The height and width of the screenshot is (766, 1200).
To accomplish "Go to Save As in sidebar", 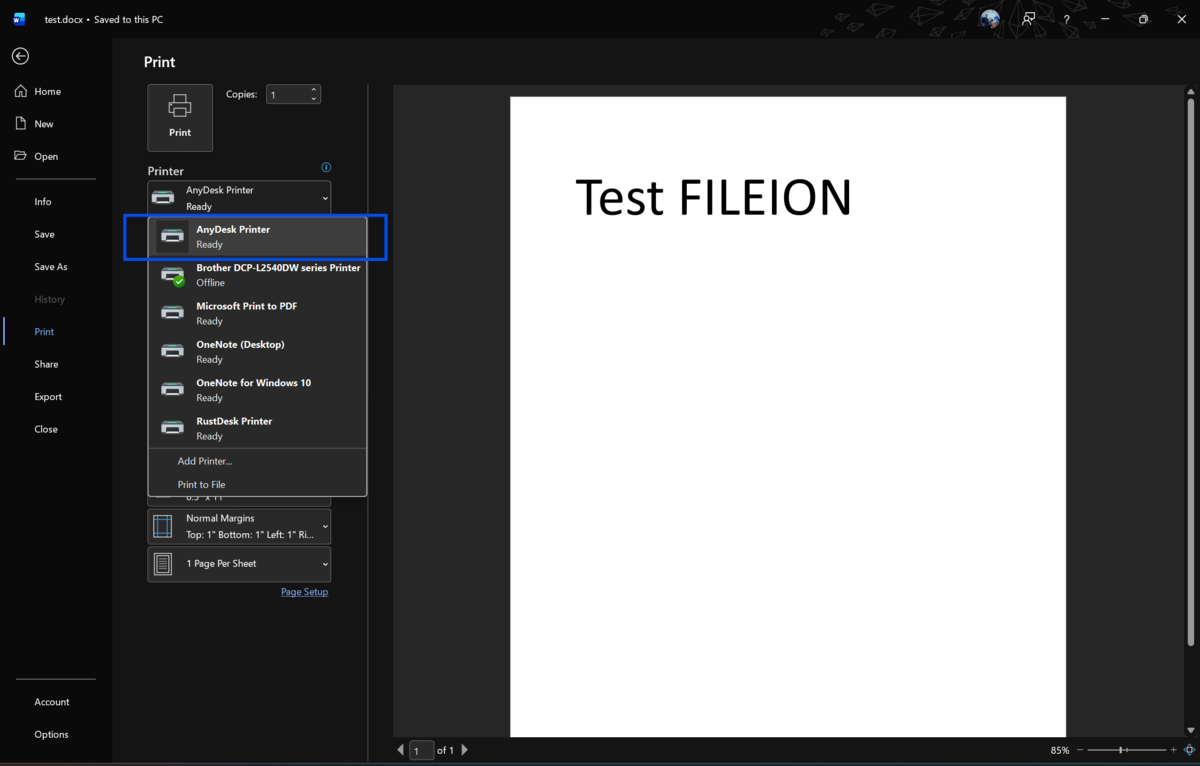I will (x=51, y=267).
